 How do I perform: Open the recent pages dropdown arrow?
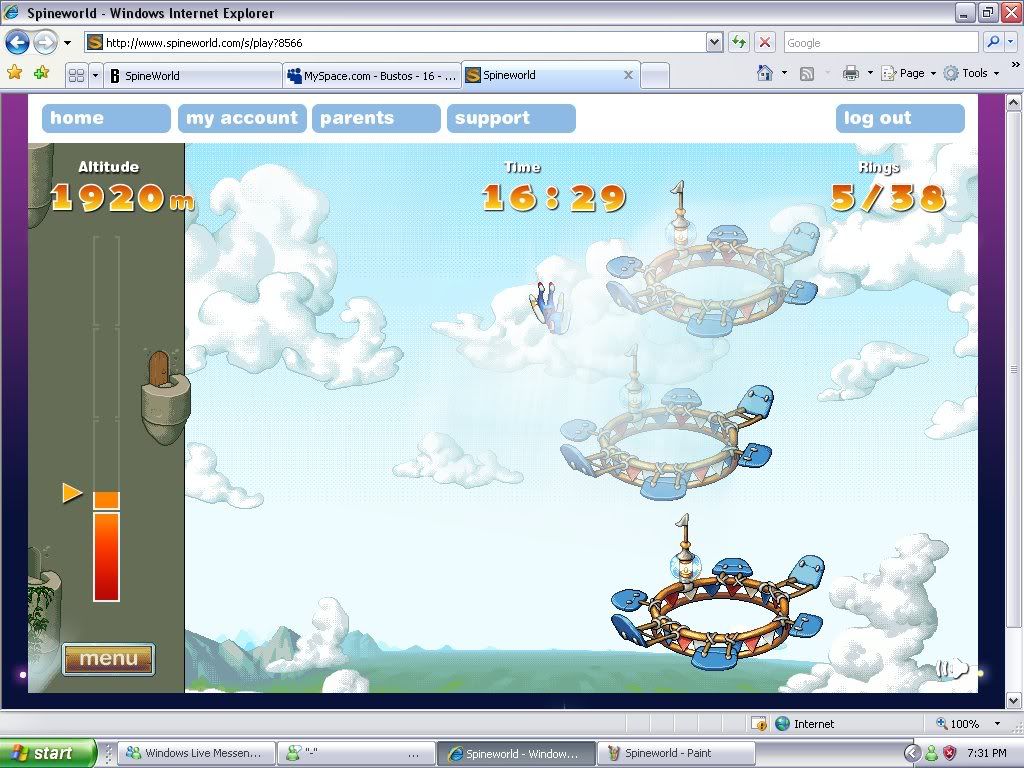tap(67, 43)
